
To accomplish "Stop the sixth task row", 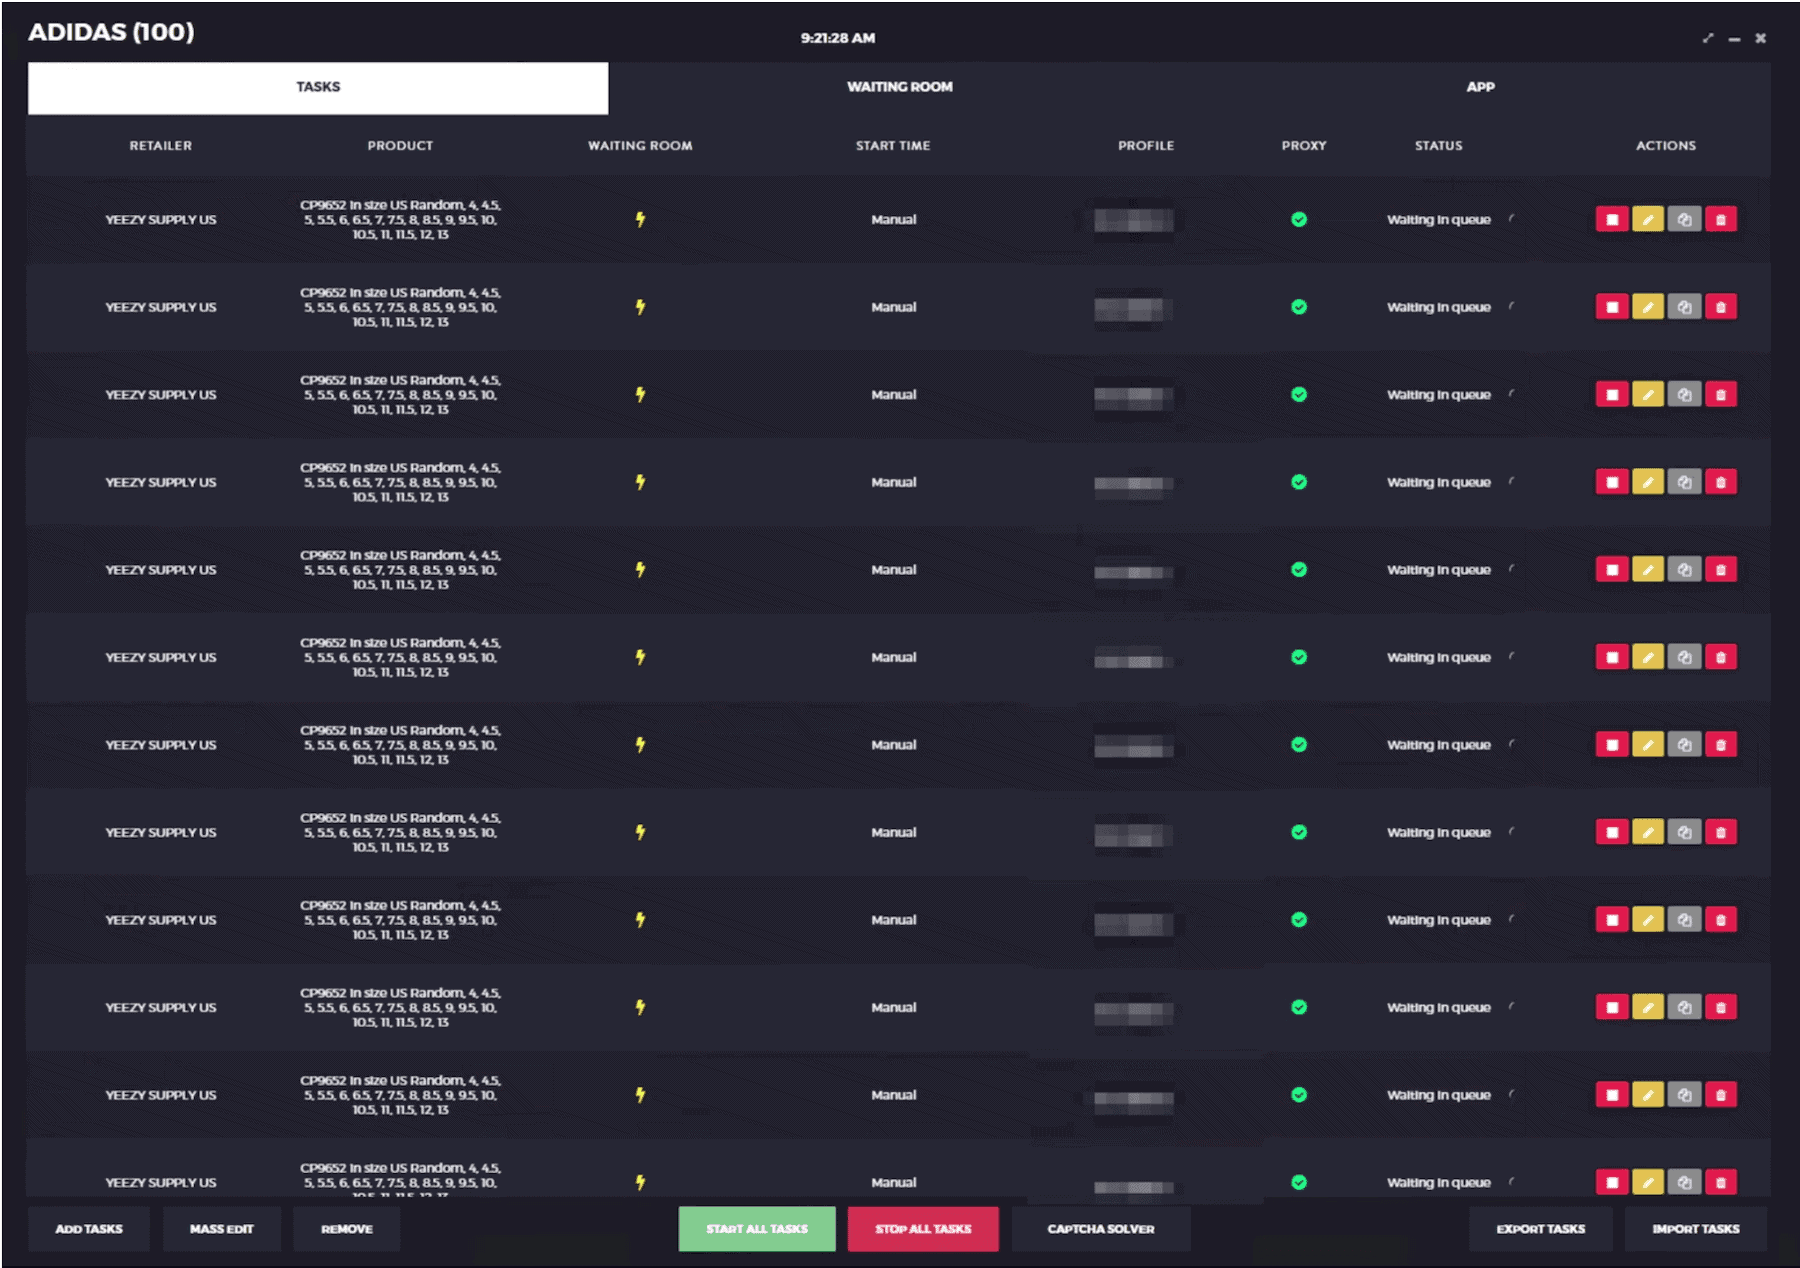I will (1611, 657).
